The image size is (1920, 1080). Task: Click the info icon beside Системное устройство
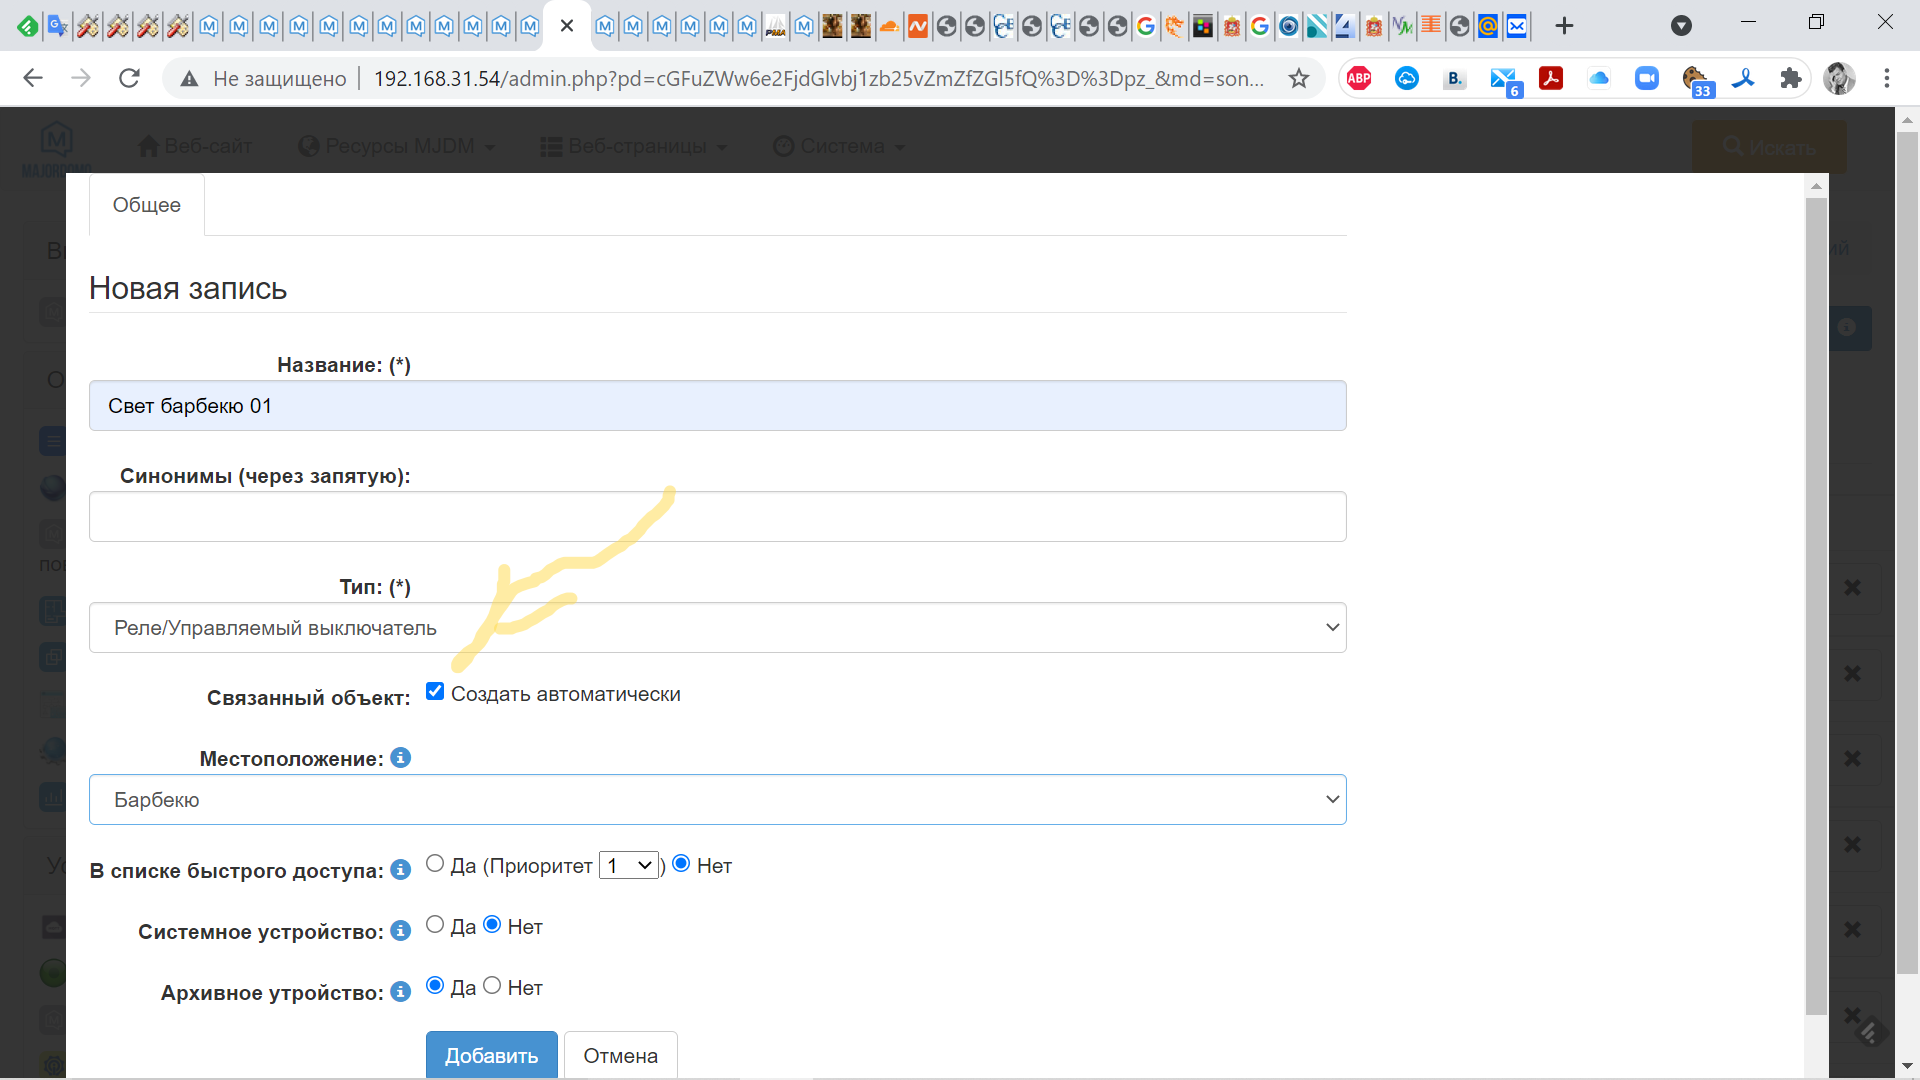400,931
